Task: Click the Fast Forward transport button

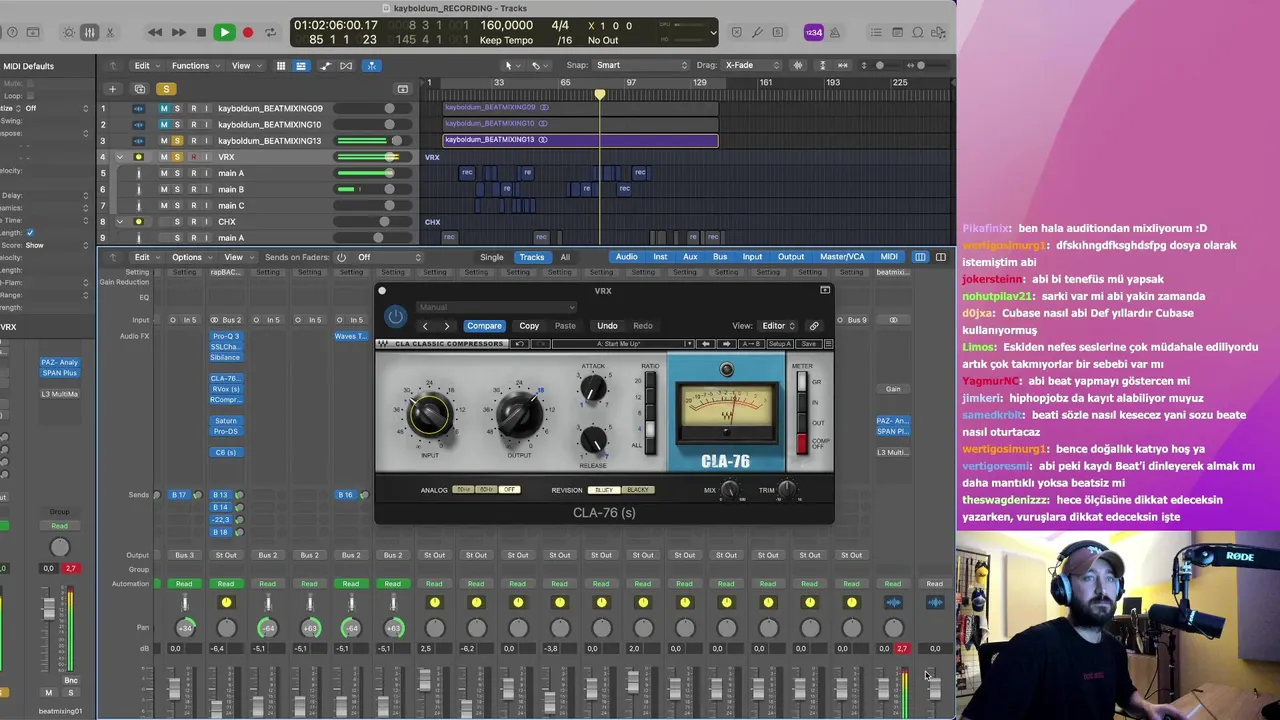Action: tap(178, 32)
